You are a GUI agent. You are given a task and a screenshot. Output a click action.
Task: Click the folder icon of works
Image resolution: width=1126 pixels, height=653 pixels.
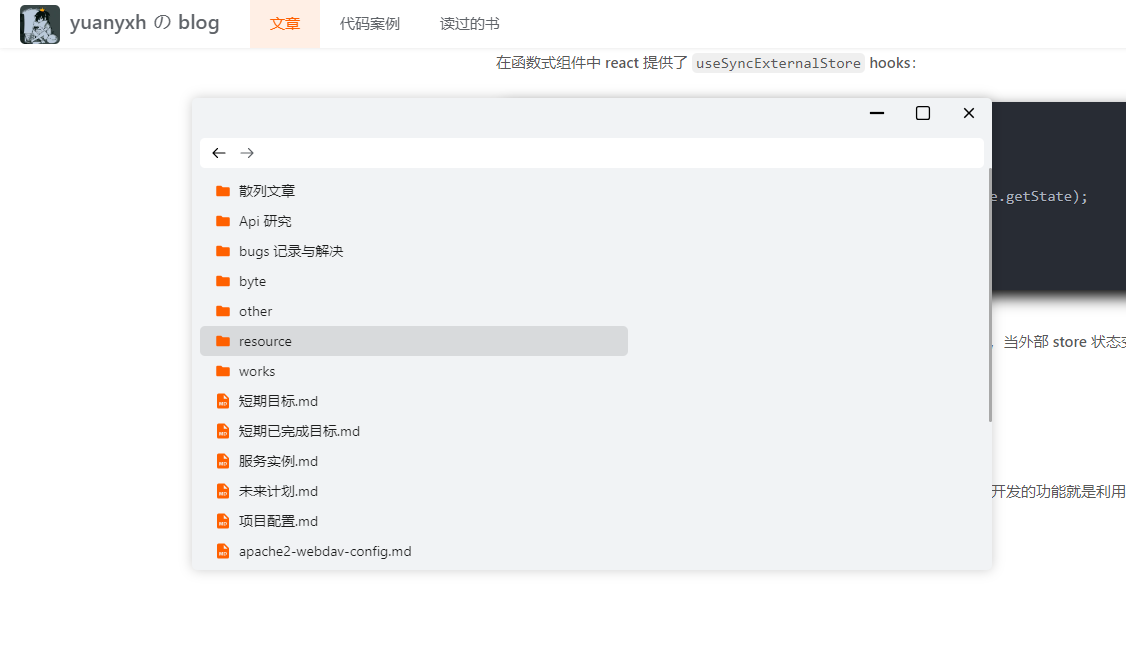pyautogui.click(x=223, y=371)
